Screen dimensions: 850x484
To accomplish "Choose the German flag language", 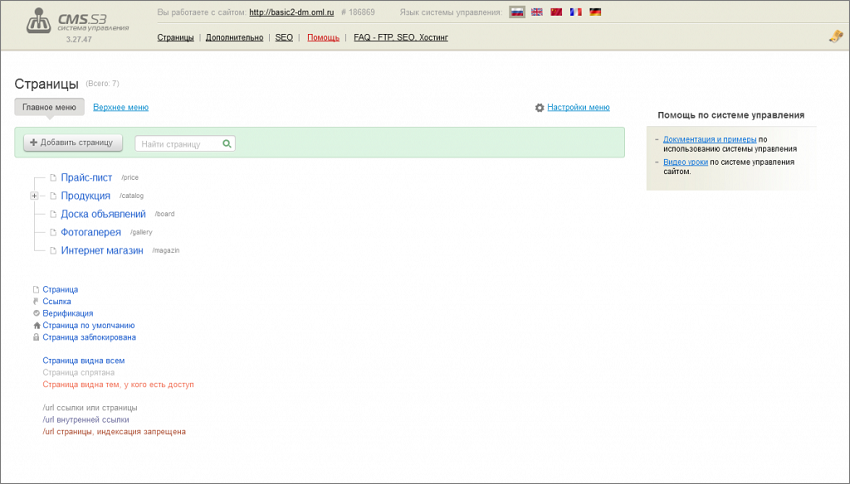I will point(595,12).
